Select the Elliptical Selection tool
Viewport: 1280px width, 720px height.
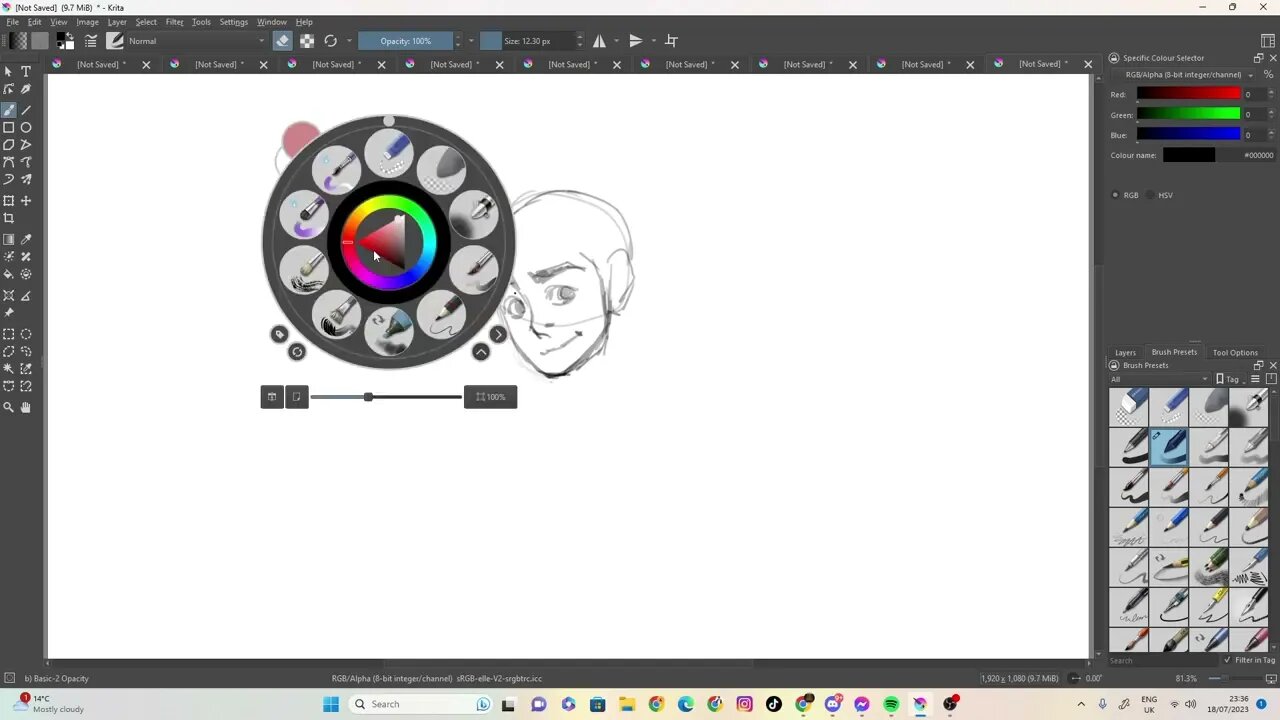pos(26,334)
